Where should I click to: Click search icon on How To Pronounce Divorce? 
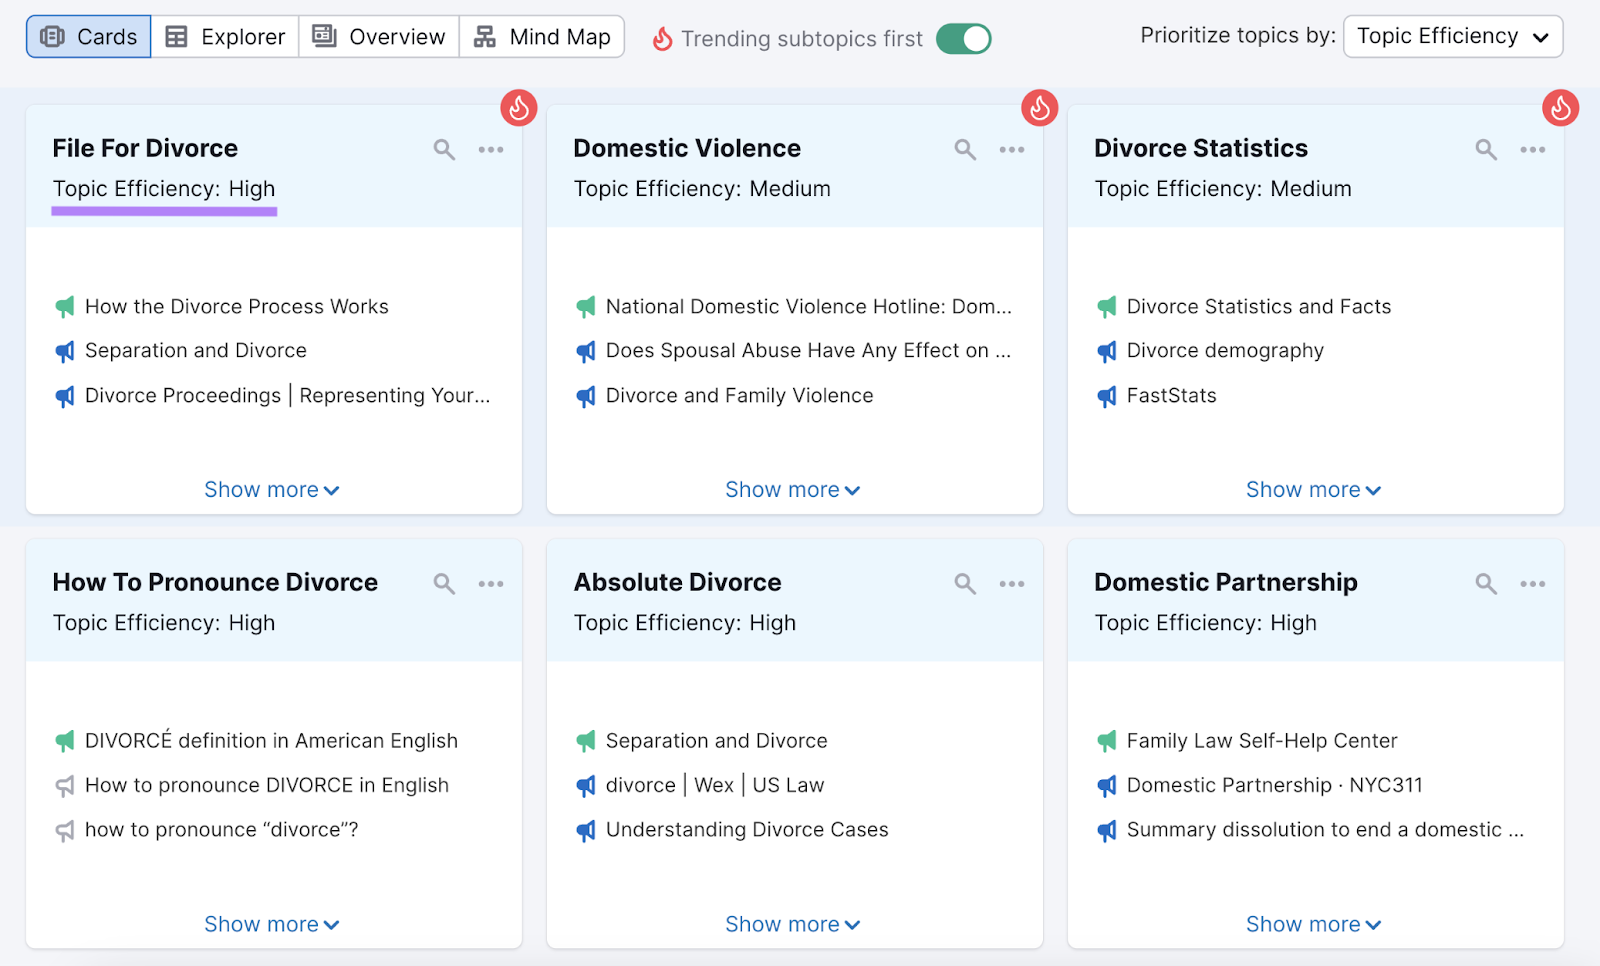(444, 584)
